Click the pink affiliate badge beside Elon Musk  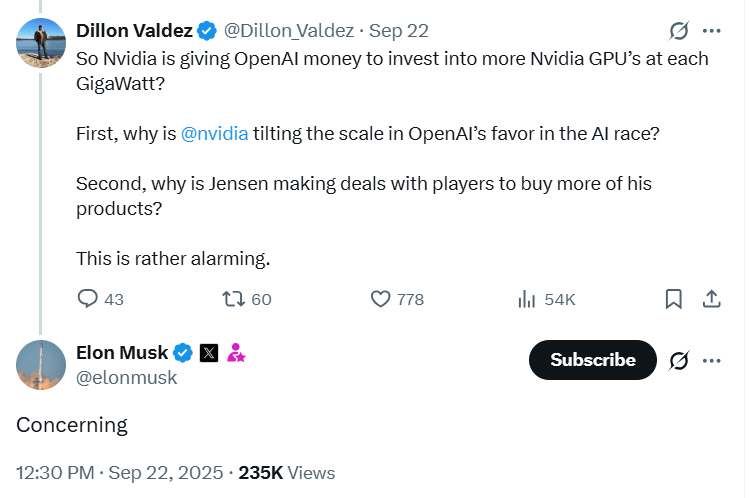coord(236,352)
